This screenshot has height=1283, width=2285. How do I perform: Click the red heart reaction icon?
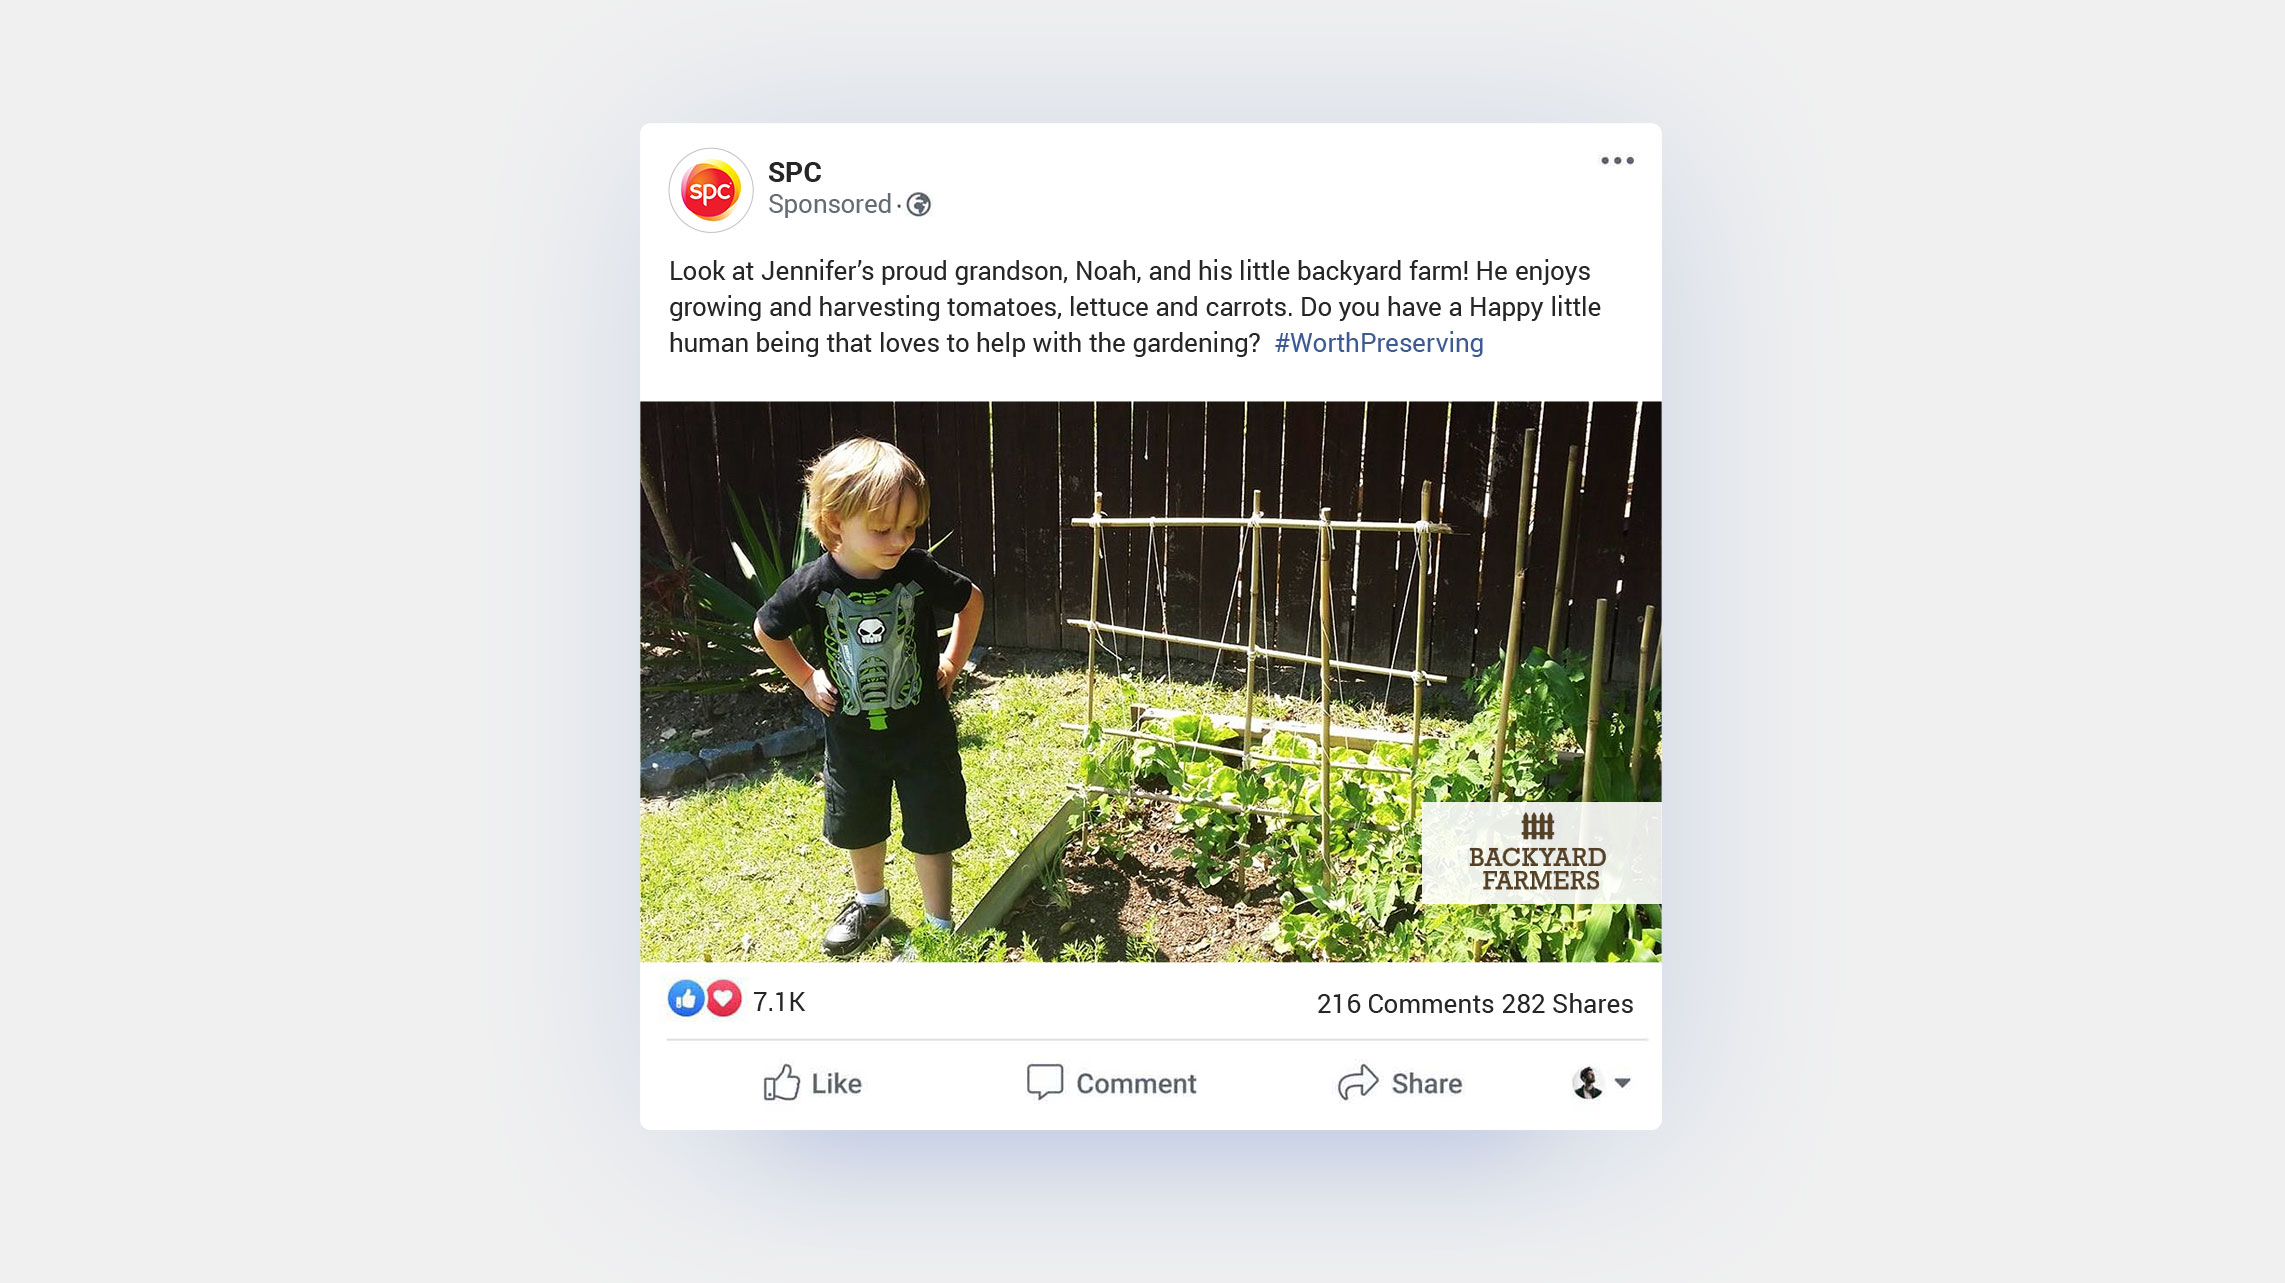(x=724, y=999)
